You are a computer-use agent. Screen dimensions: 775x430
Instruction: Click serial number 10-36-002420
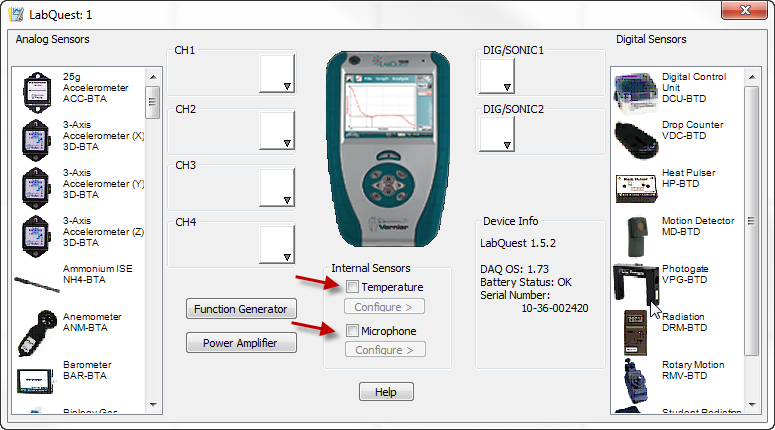[x=555, y=308]
